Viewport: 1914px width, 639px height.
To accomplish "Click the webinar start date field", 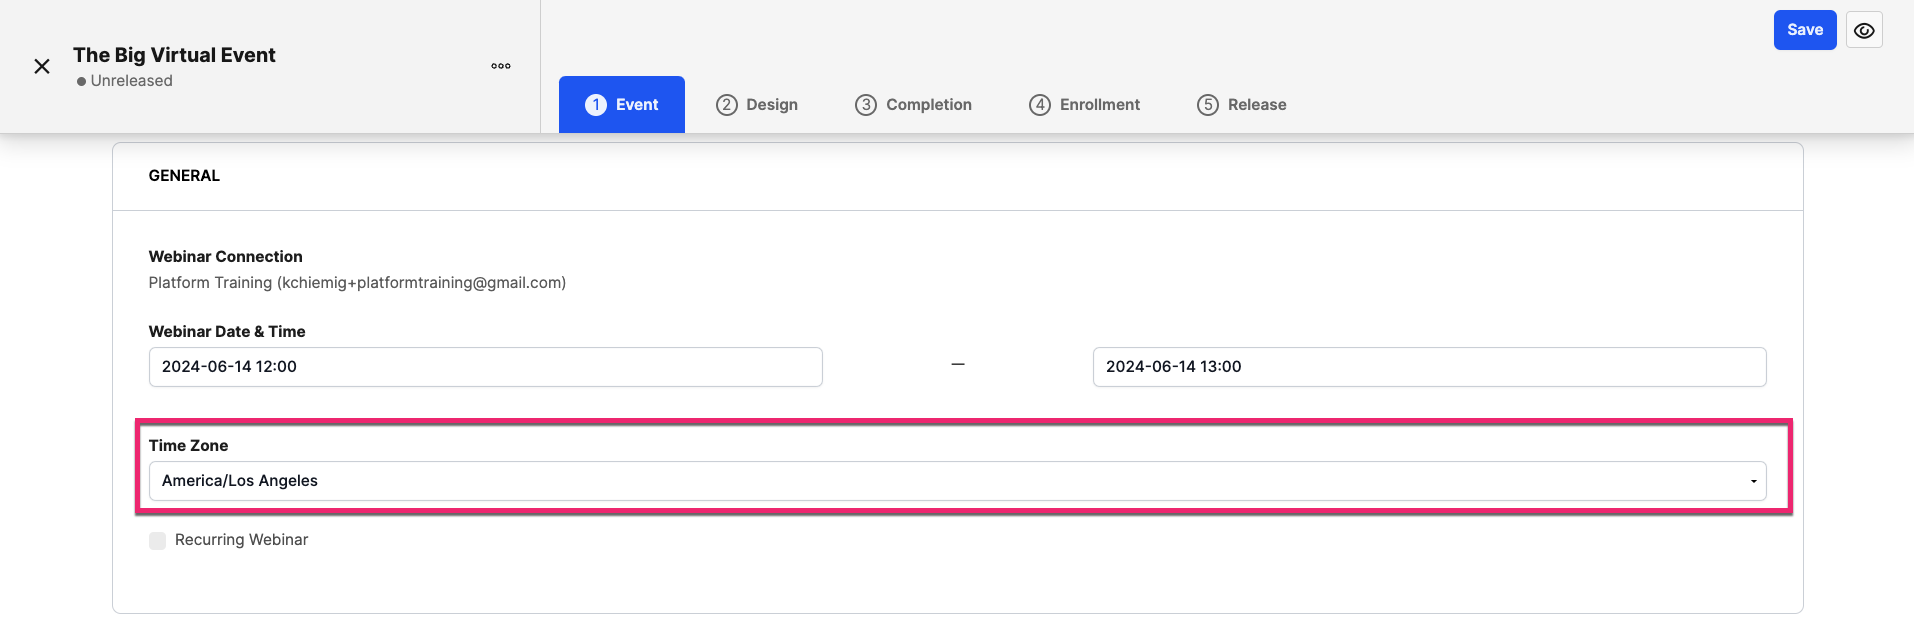I will pos(485,367).
